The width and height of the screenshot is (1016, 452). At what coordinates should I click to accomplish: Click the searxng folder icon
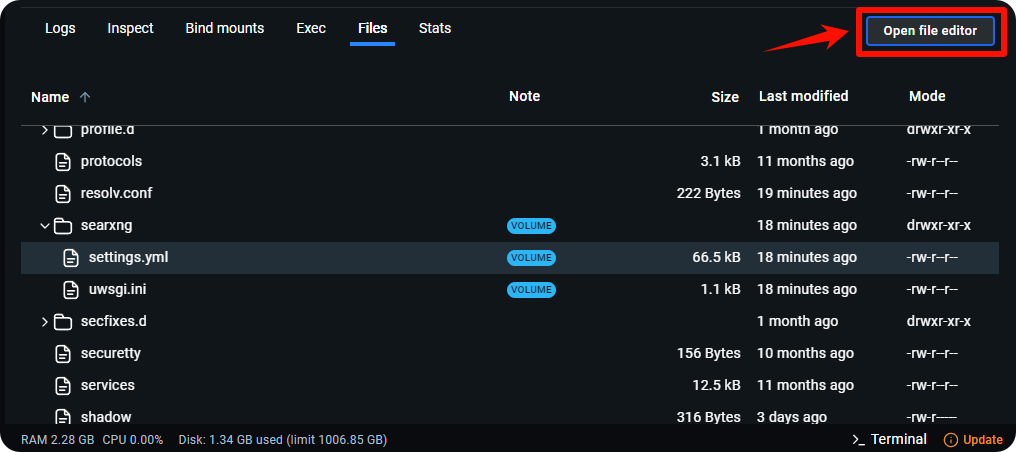[63, 225]
